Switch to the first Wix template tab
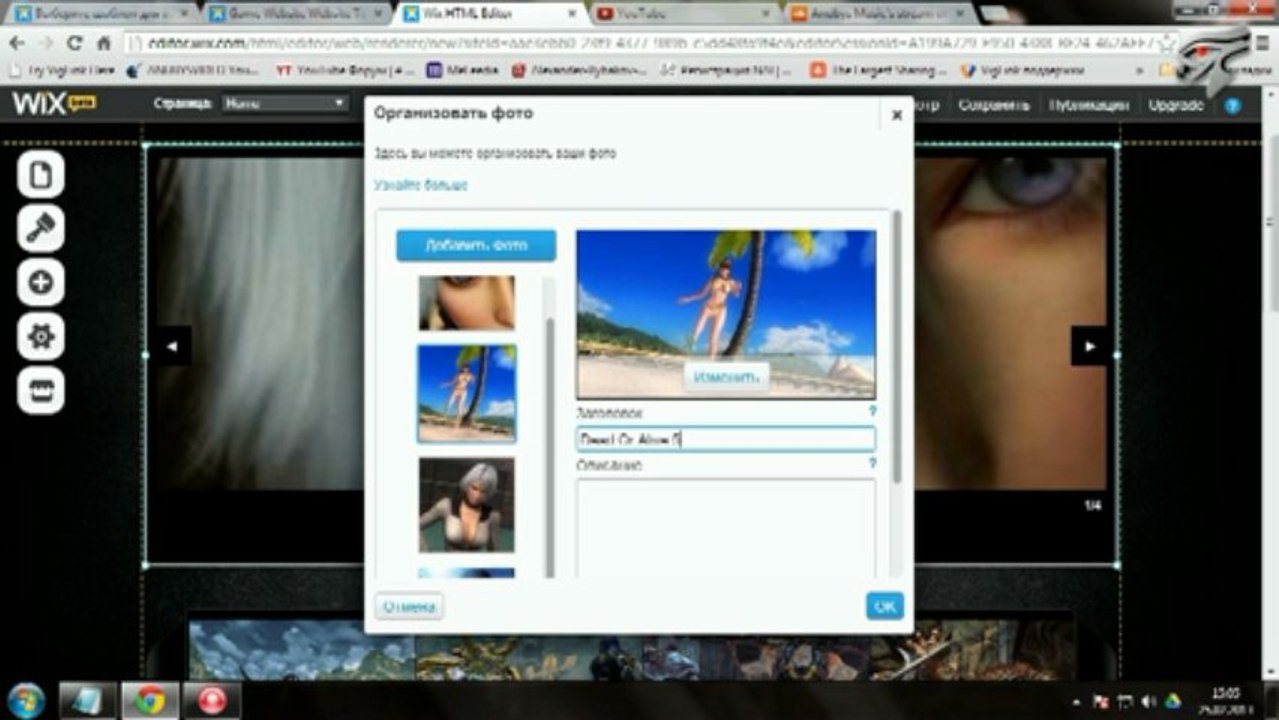Viewport: 1279px width, 720px height. pyautogui.click(x=100, y=14)
